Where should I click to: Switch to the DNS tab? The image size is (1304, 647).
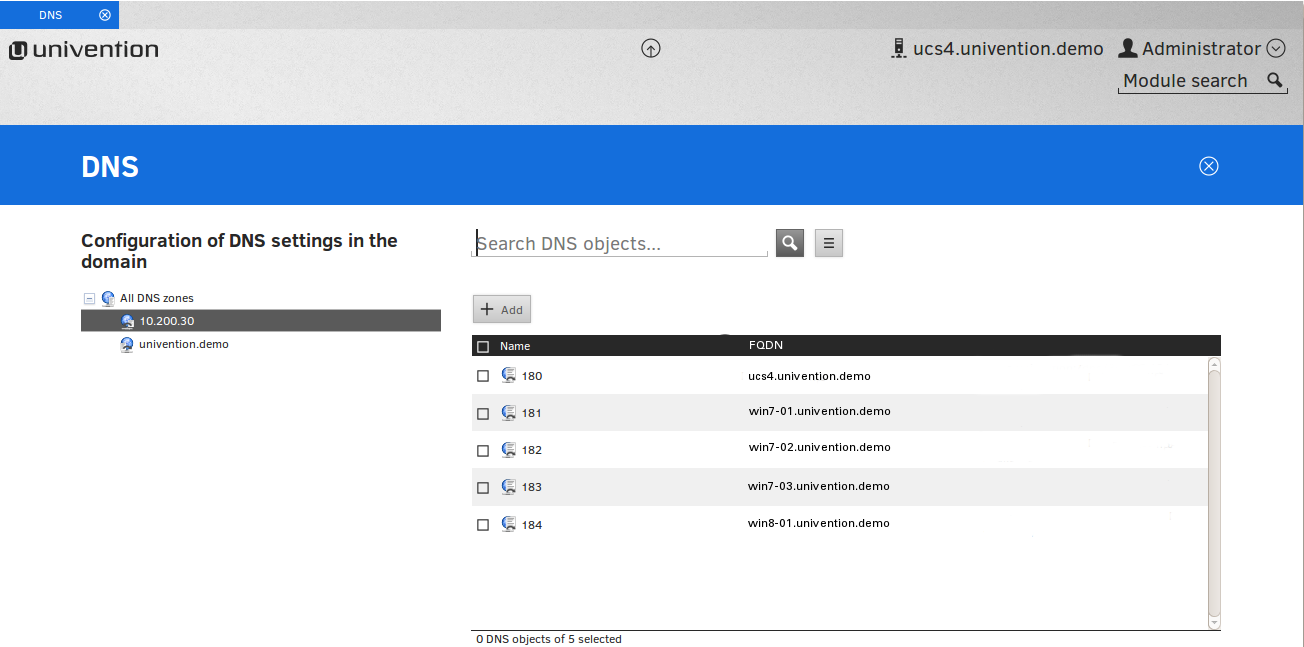[50, 15]
